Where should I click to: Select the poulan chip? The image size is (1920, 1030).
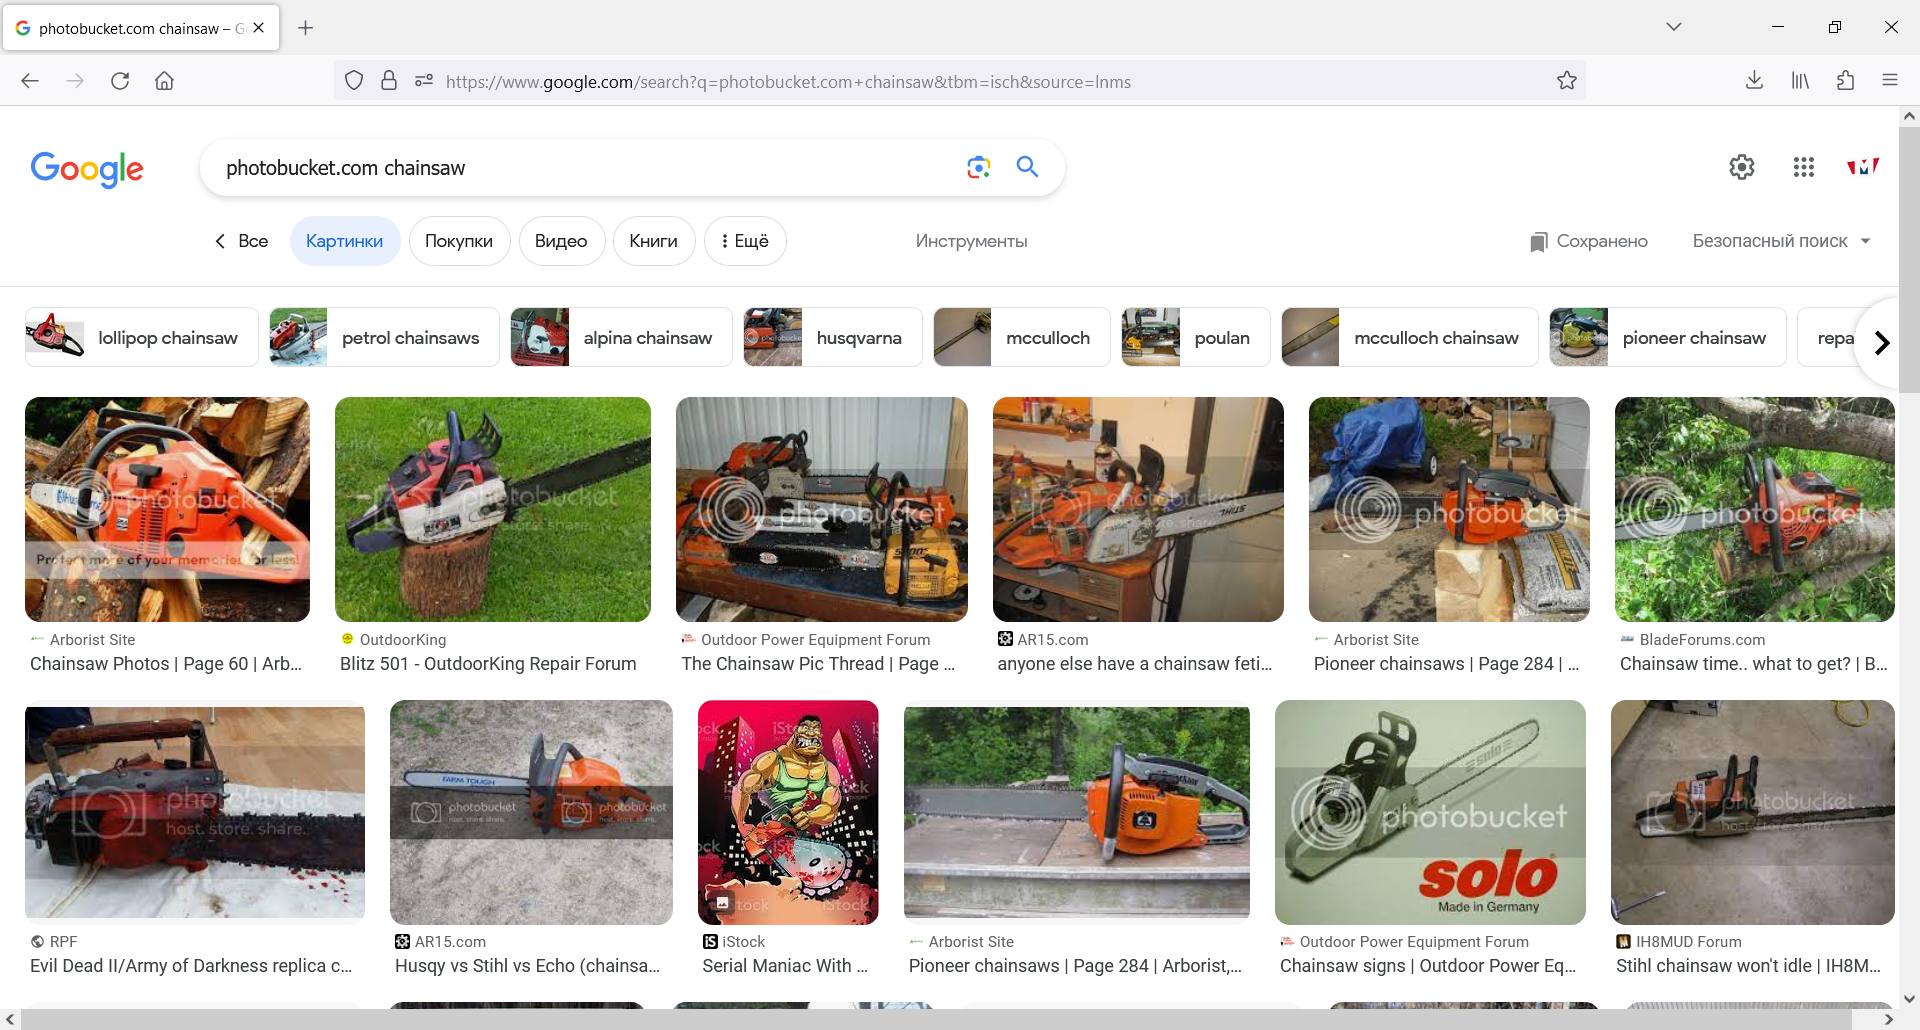click(x=1195, y=338)
